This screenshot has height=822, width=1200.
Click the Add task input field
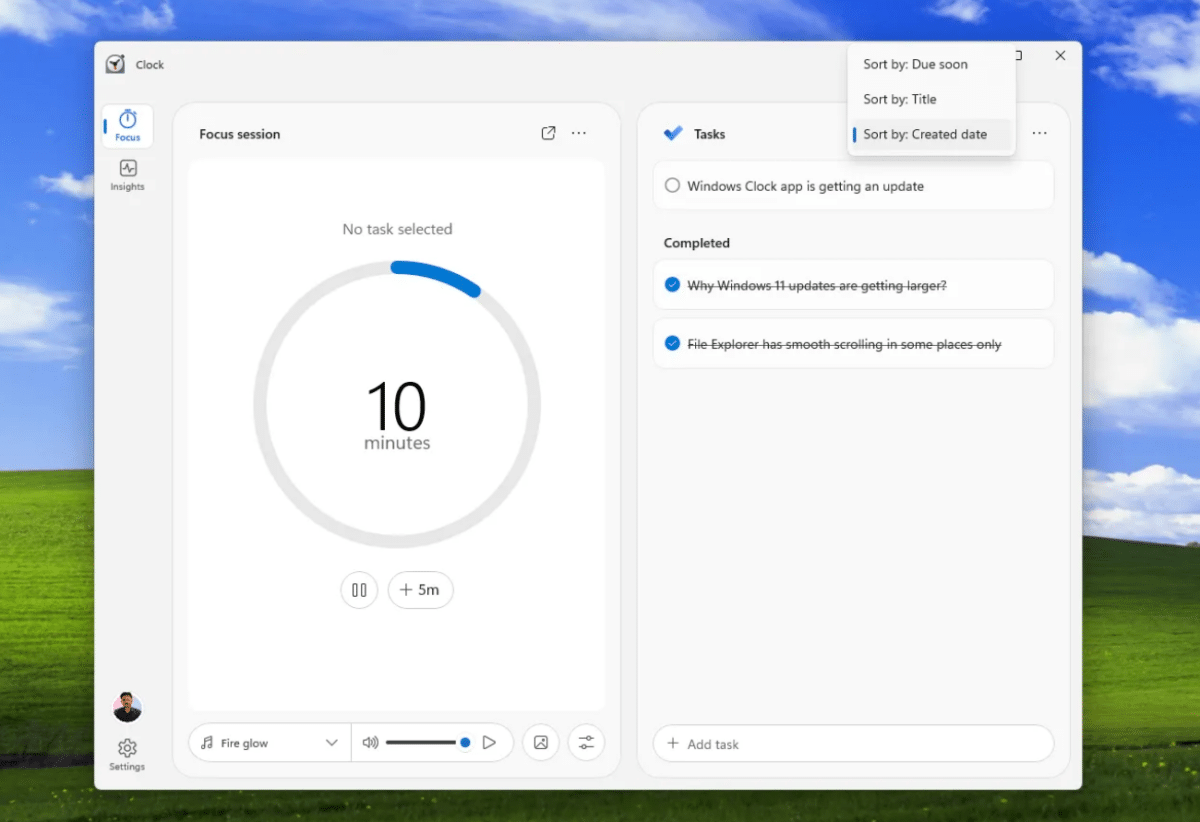pos(853,744)
